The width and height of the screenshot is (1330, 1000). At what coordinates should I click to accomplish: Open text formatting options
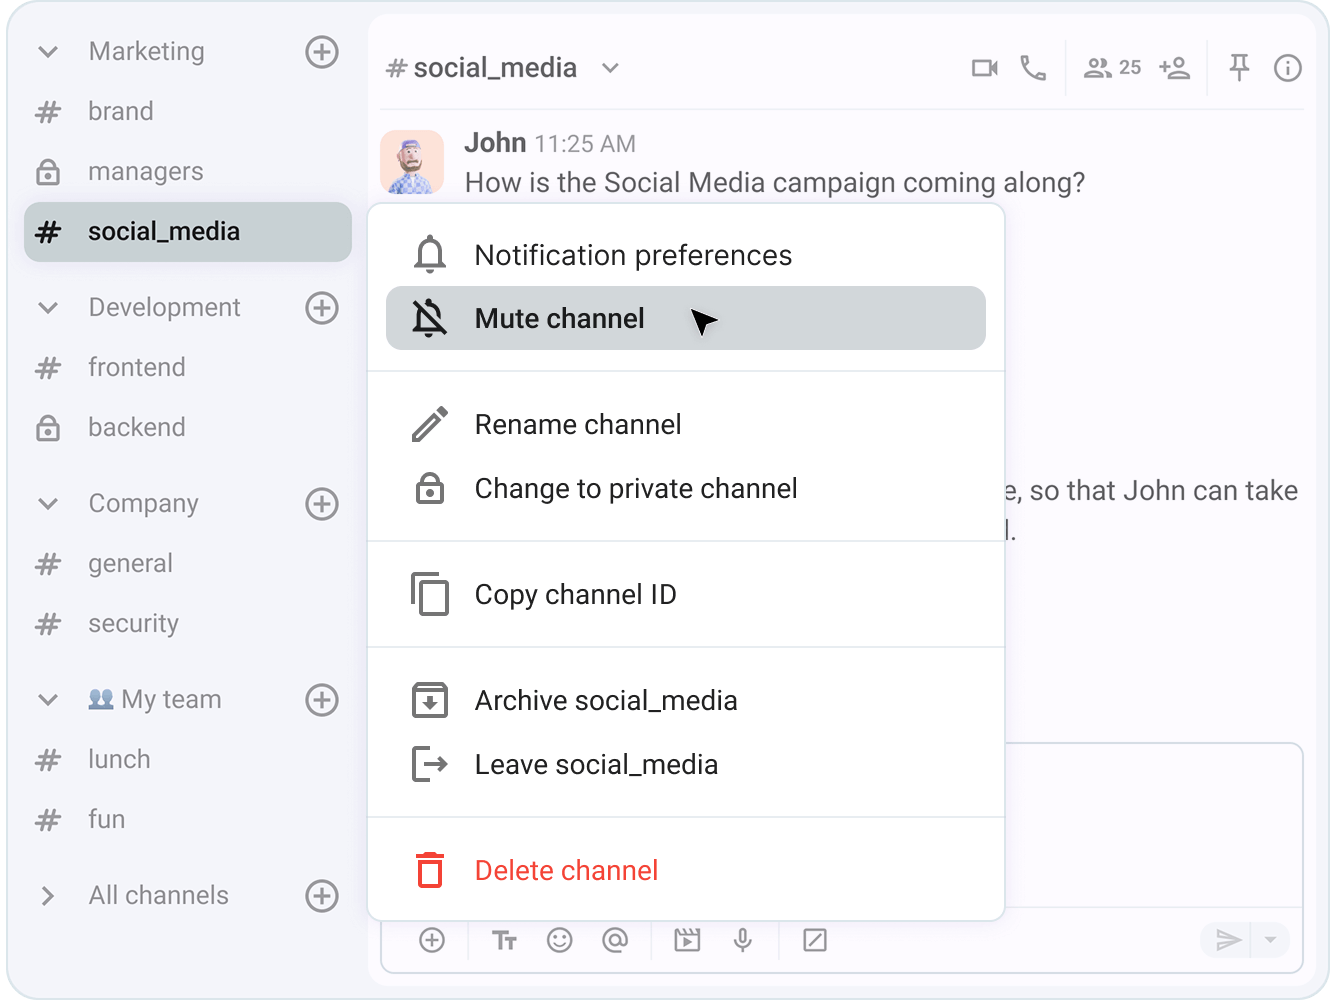[x=505, y=940]
